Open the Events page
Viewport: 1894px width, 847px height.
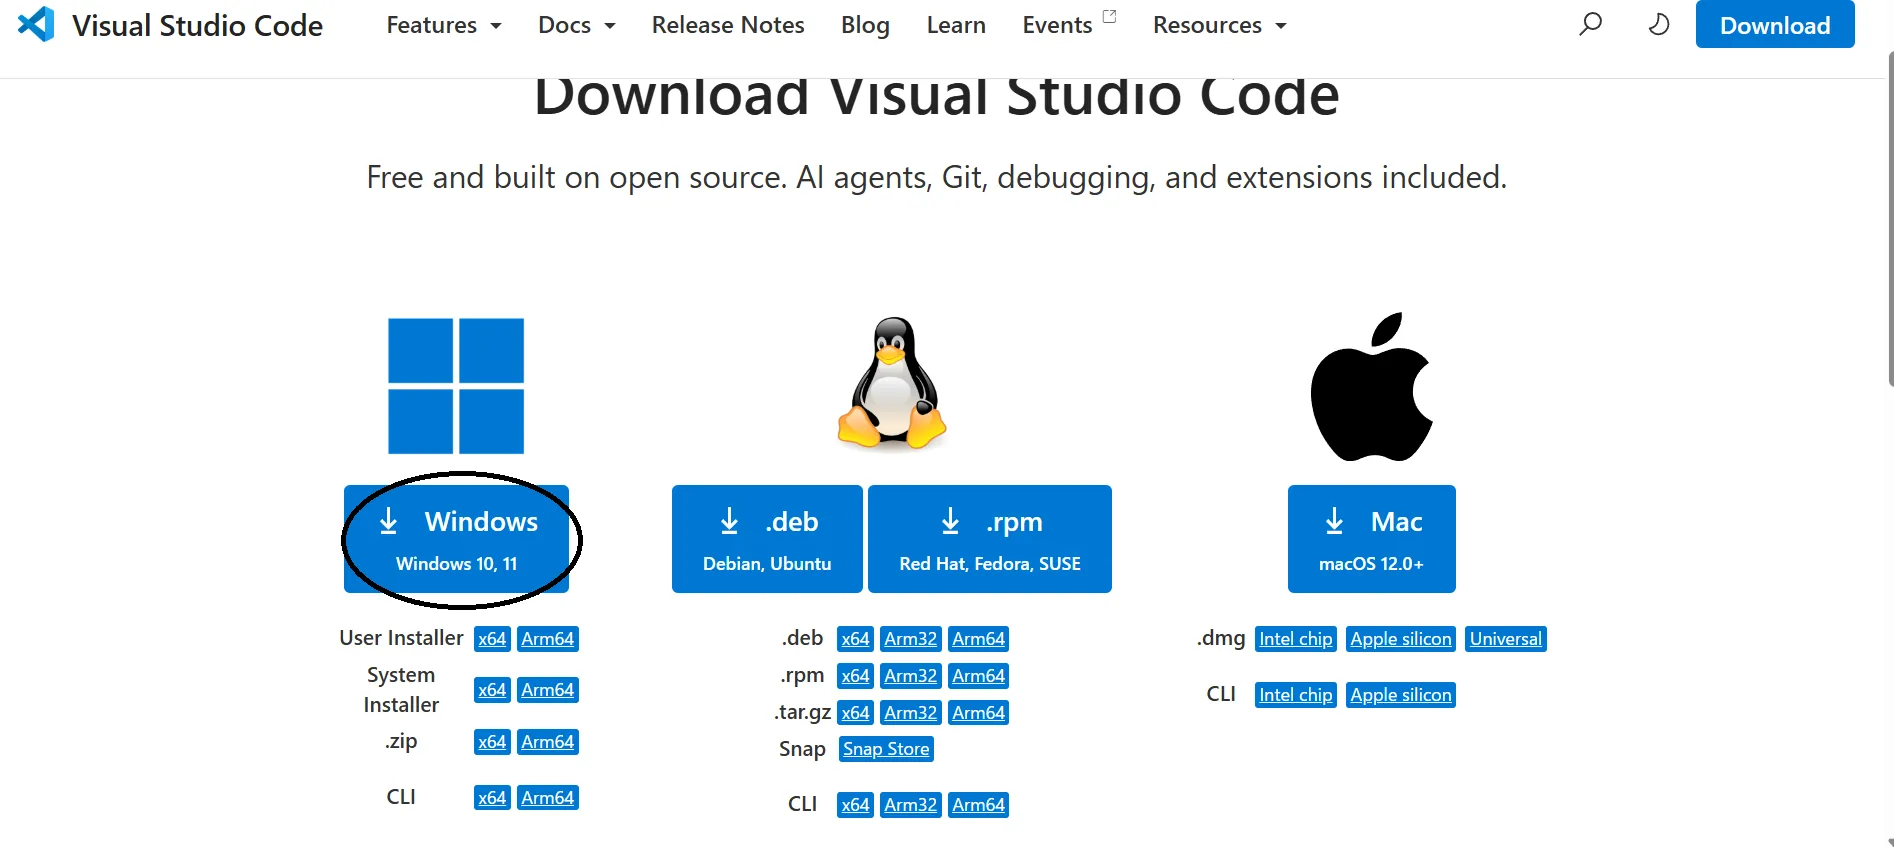pos(1057,25)
